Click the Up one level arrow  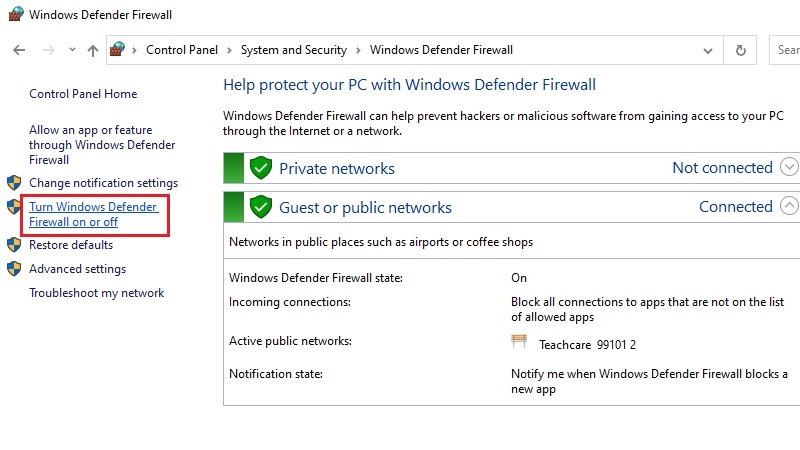pos(93,50)
